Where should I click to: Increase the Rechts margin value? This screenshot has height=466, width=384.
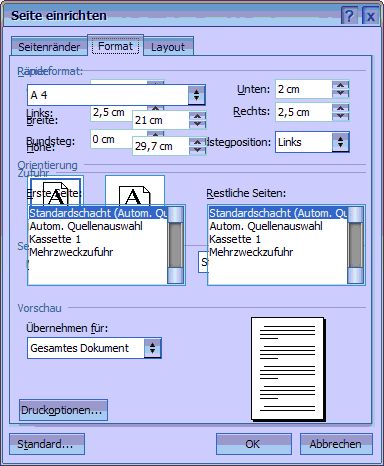coord(341,108)
